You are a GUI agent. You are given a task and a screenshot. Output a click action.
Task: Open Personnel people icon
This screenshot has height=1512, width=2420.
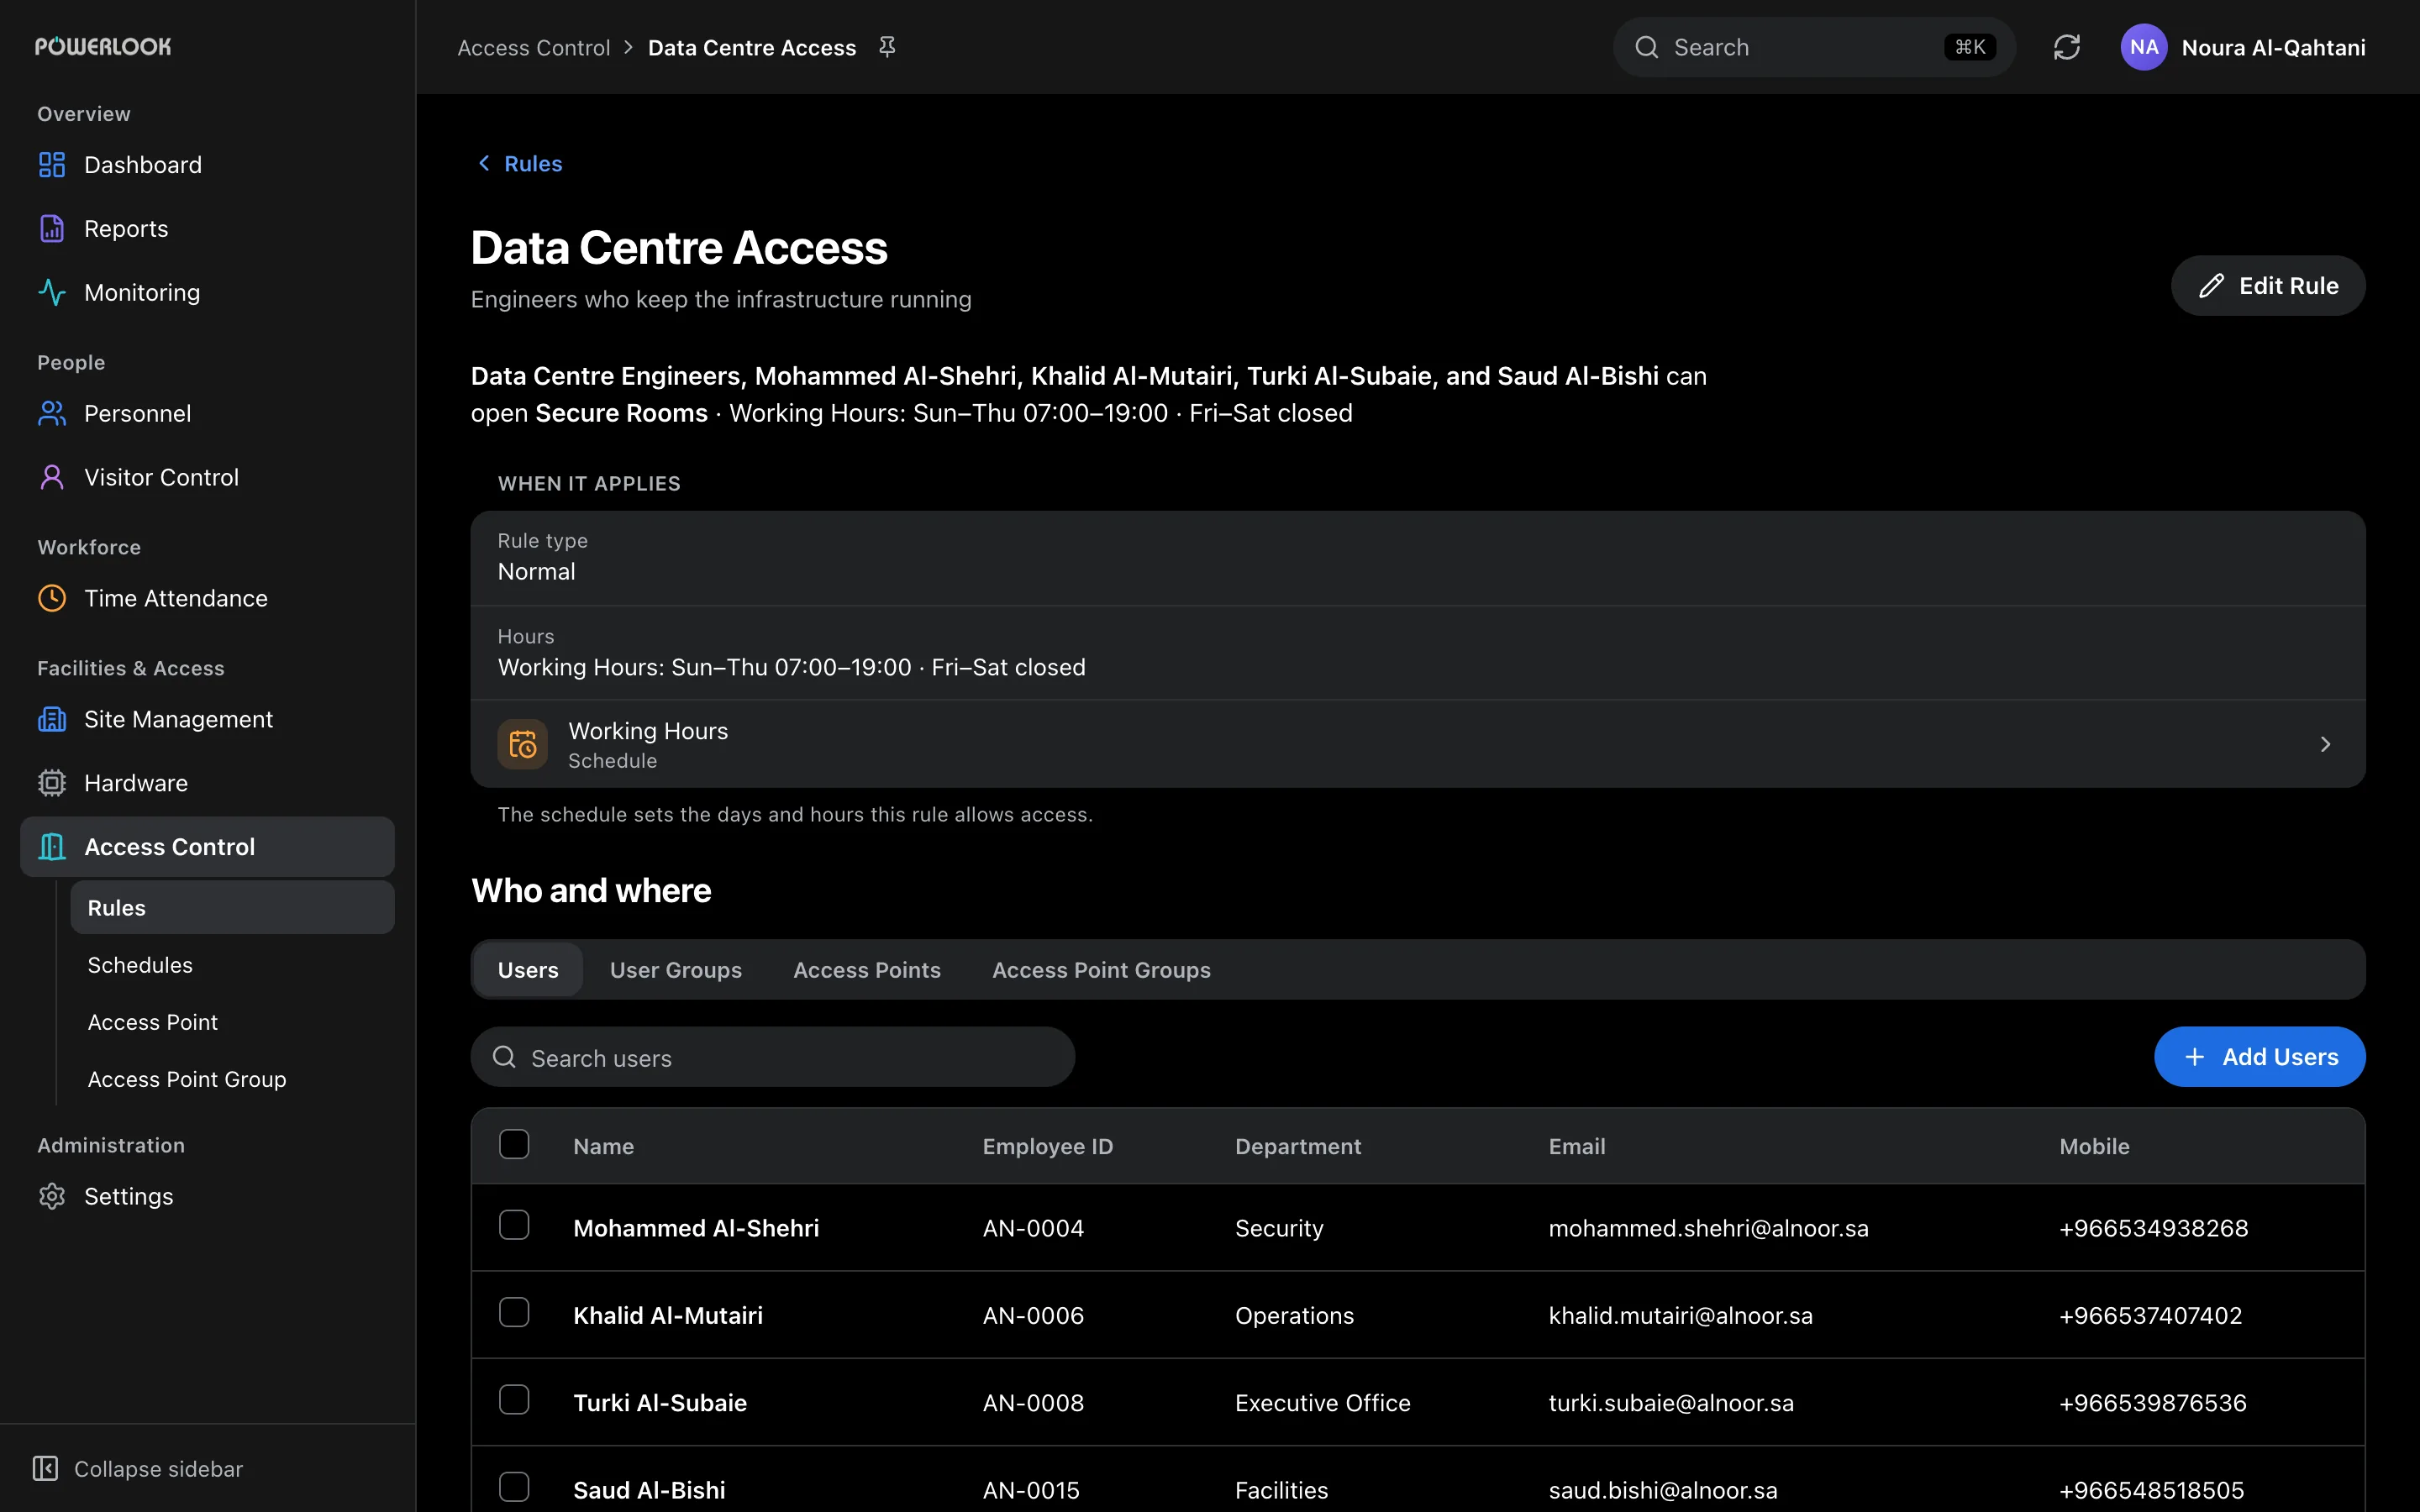[x=52, y=414]
